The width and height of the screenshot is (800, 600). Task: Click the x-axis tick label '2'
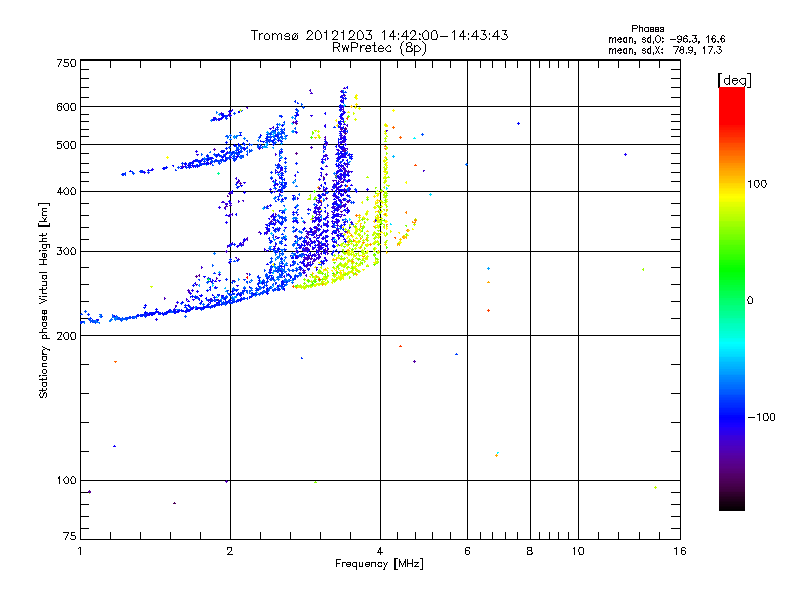pyautogui.click(x=230, y=551)
